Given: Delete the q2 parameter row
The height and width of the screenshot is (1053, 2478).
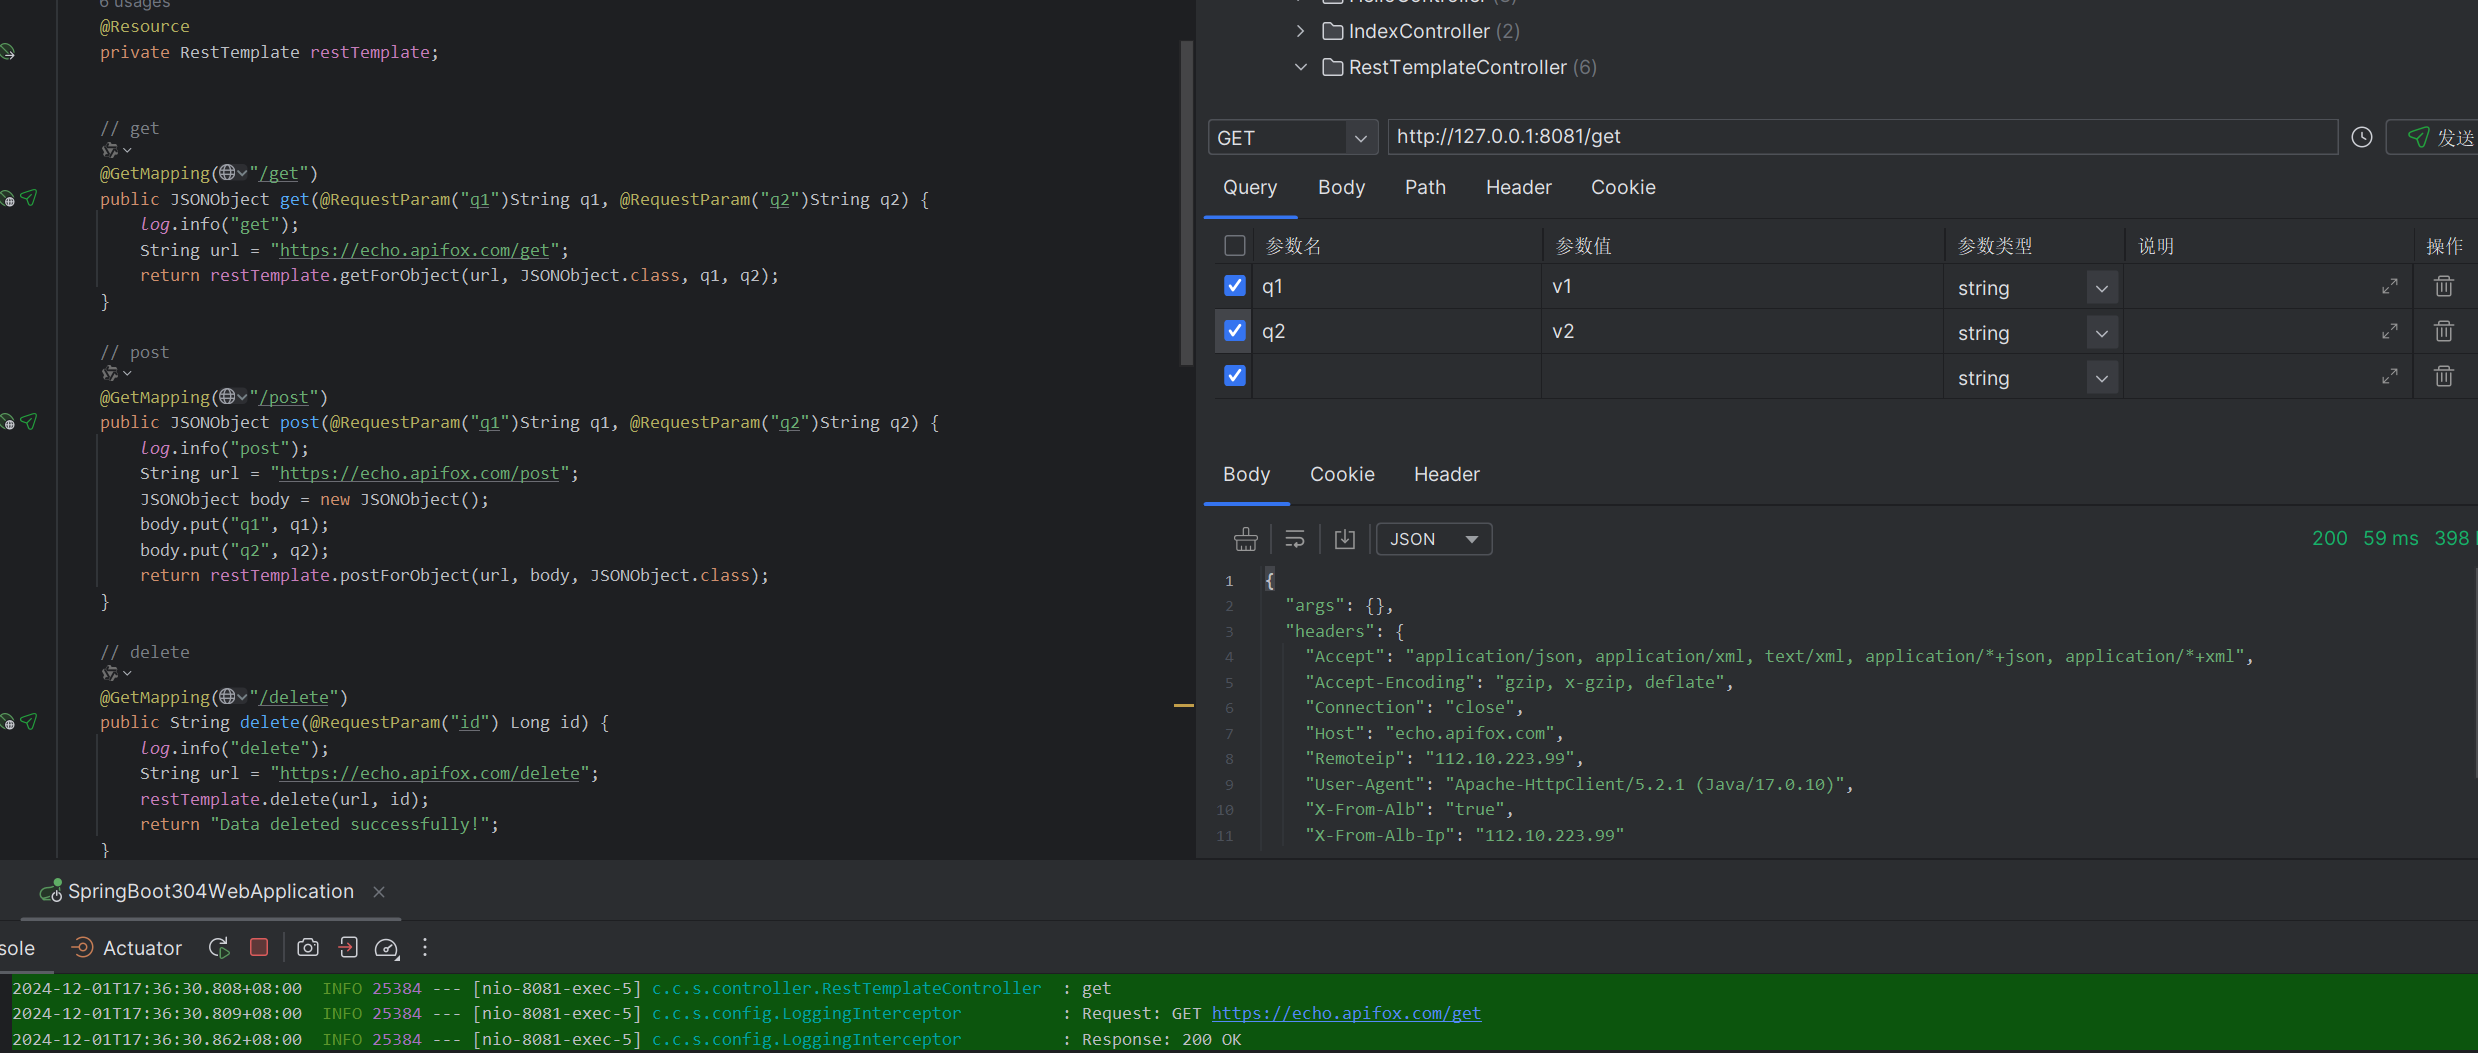Looking at the screenshot, I should click(2444, 331).
